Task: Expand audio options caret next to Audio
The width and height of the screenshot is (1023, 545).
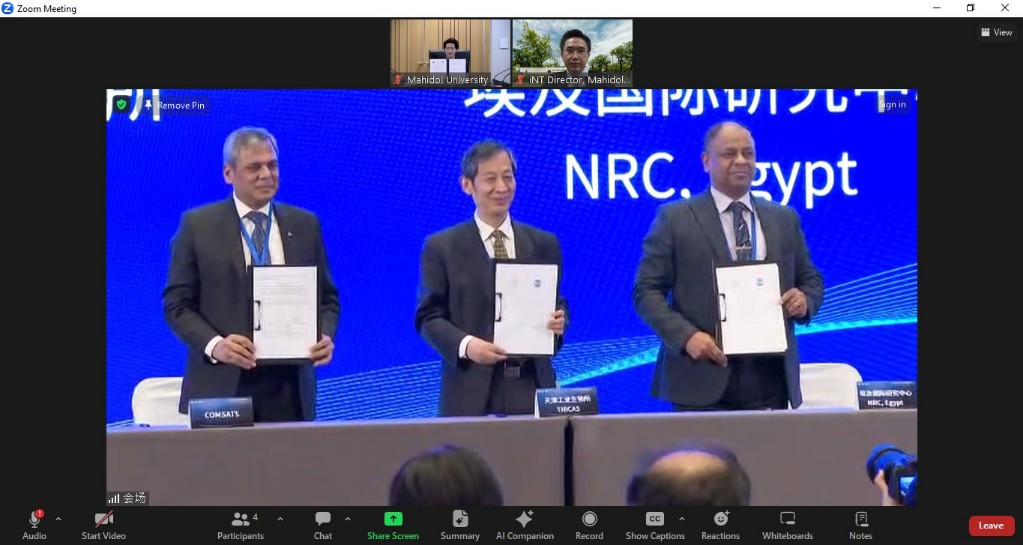Action: (59, 520)
